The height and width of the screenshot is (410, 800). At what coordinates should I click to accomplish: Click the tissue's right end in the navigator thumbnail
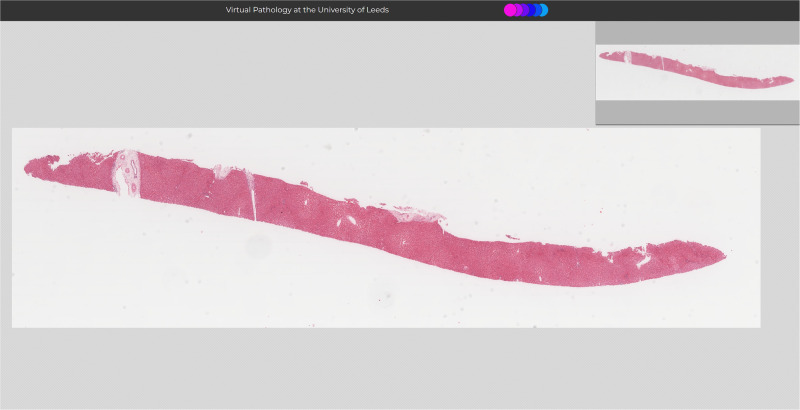click(790, 80)
